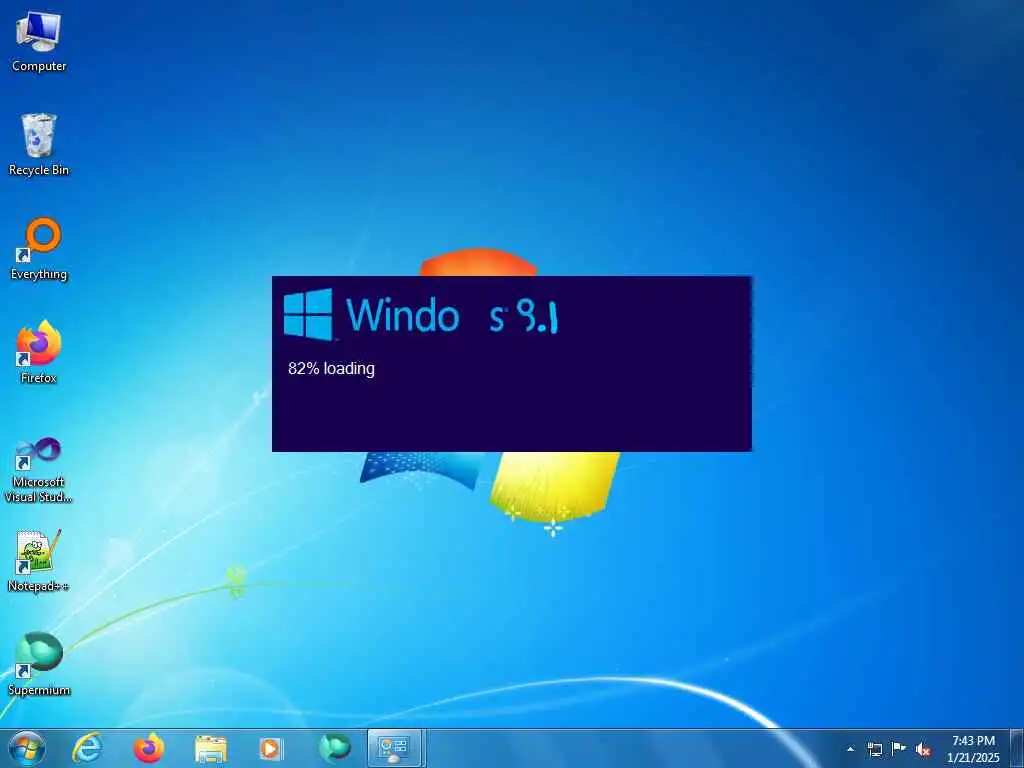Open the network status tray icon

[x=874, y=749]
